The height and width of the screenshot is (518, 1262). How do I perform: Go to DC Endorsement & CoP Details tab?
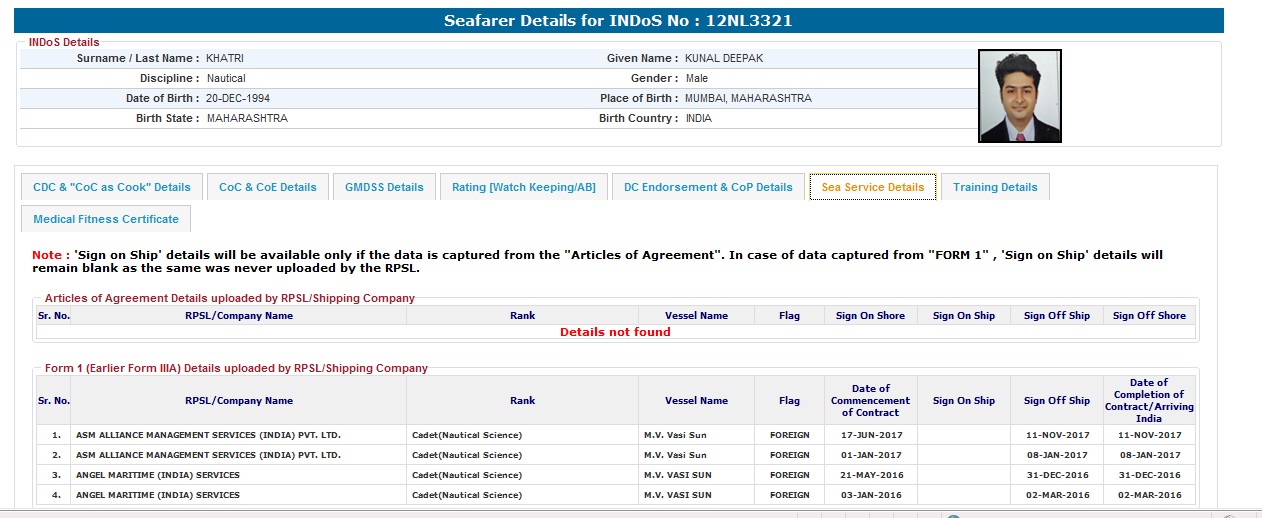click(x=708, y=187)
